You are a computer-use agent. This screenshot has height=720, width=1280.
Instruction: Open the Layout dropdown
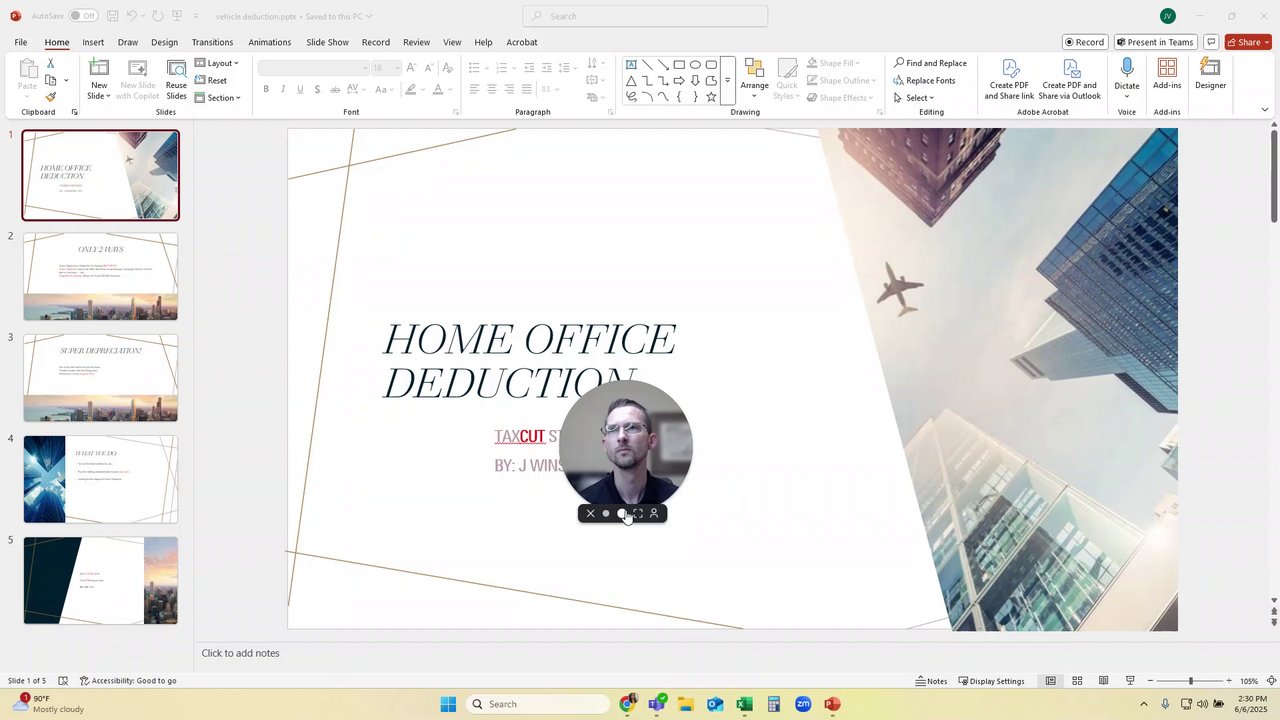(217, 63)
